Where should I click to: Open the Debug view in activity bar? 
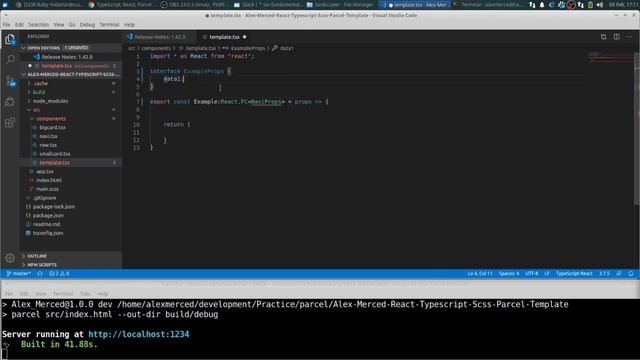[10, 101]
